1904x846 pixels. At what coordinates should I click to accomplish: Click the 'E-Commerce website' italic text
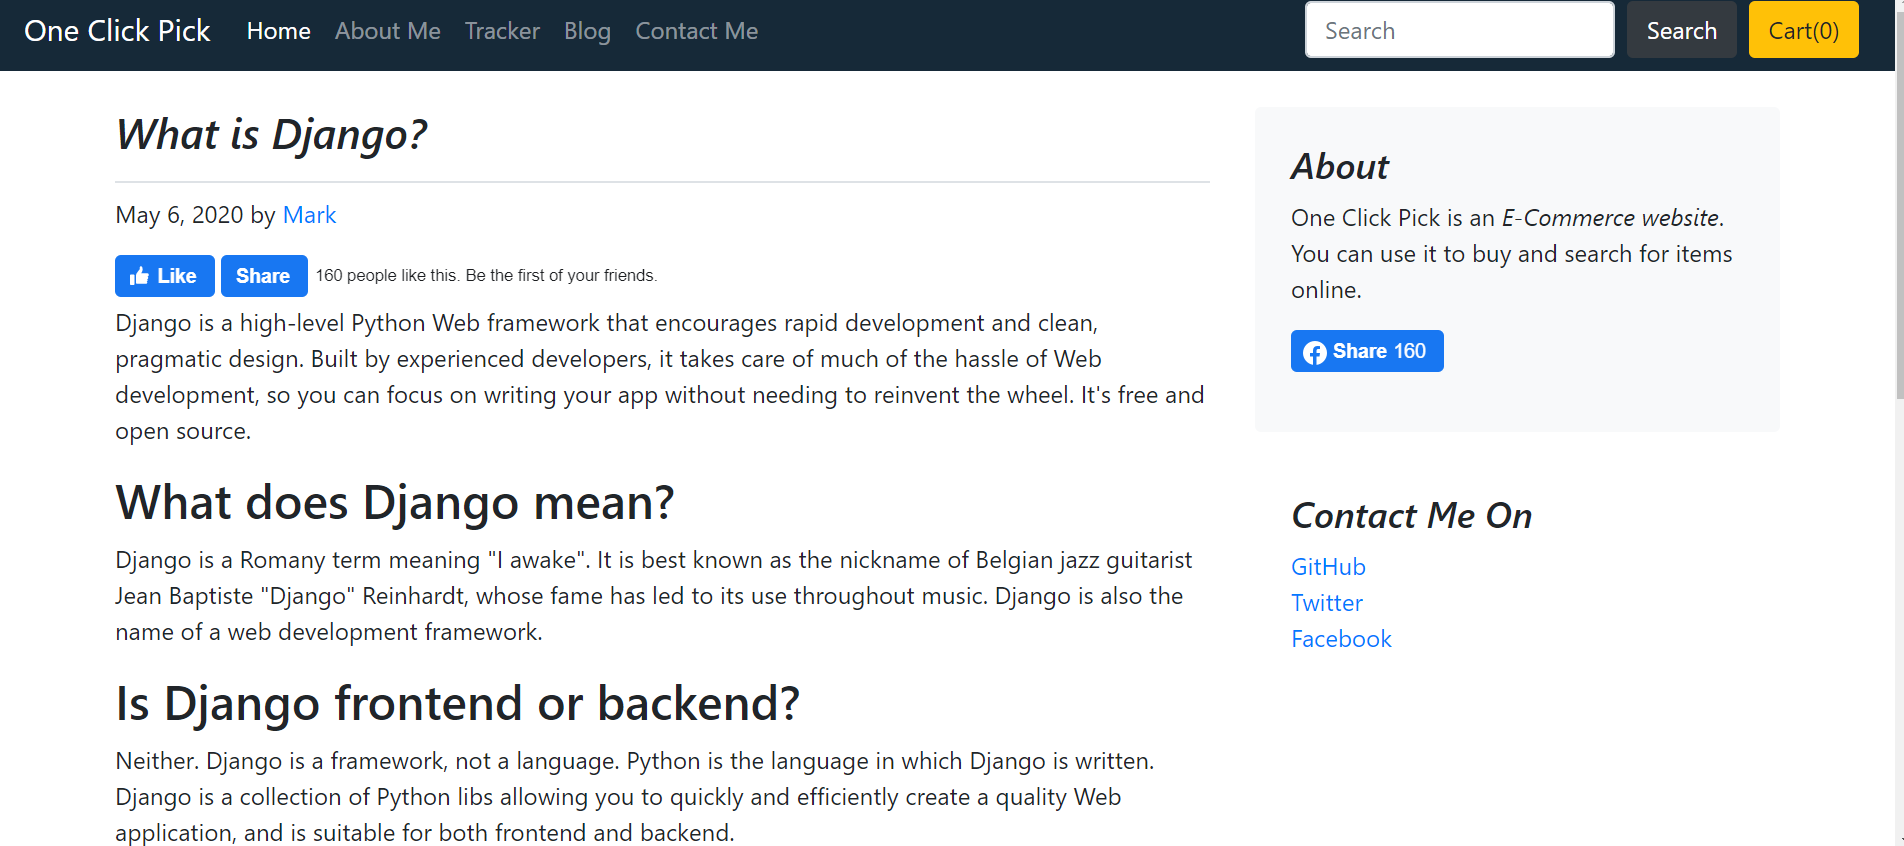point(1610,218)
